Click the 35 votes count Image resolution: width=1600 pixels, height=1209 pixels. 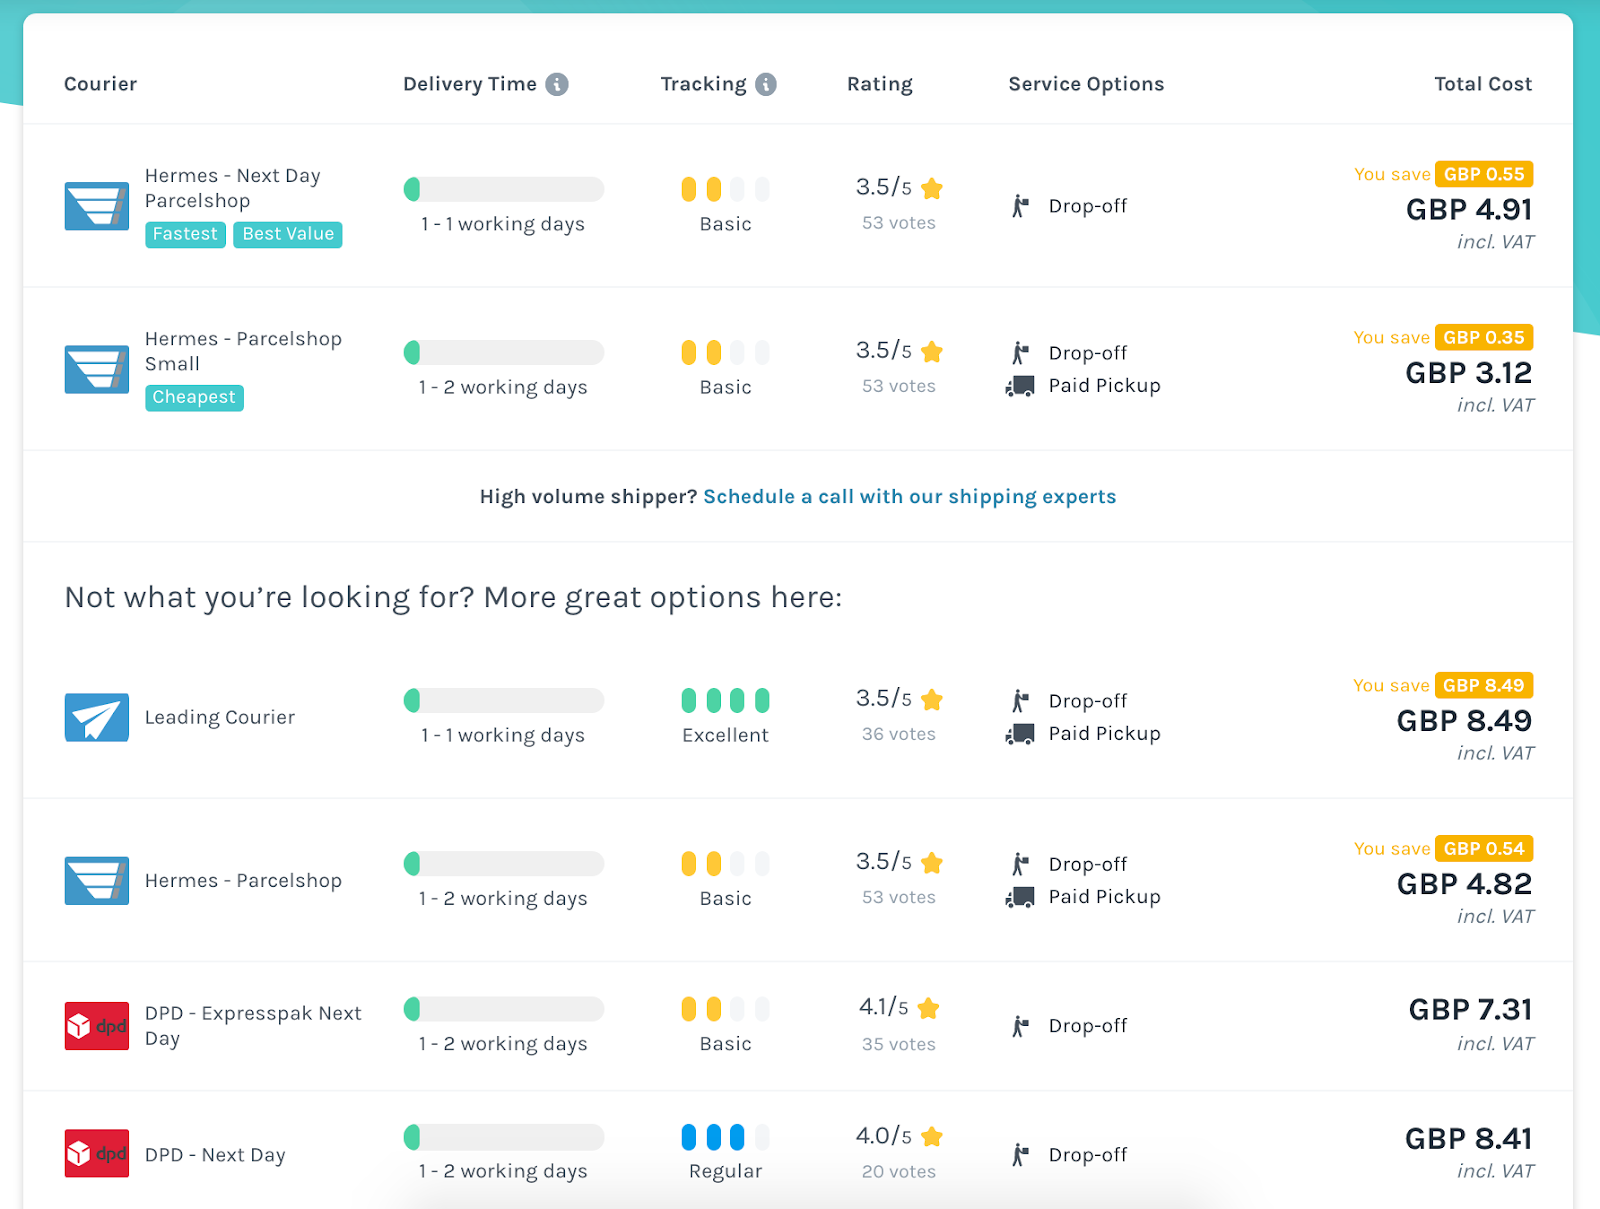point(899,1044)
